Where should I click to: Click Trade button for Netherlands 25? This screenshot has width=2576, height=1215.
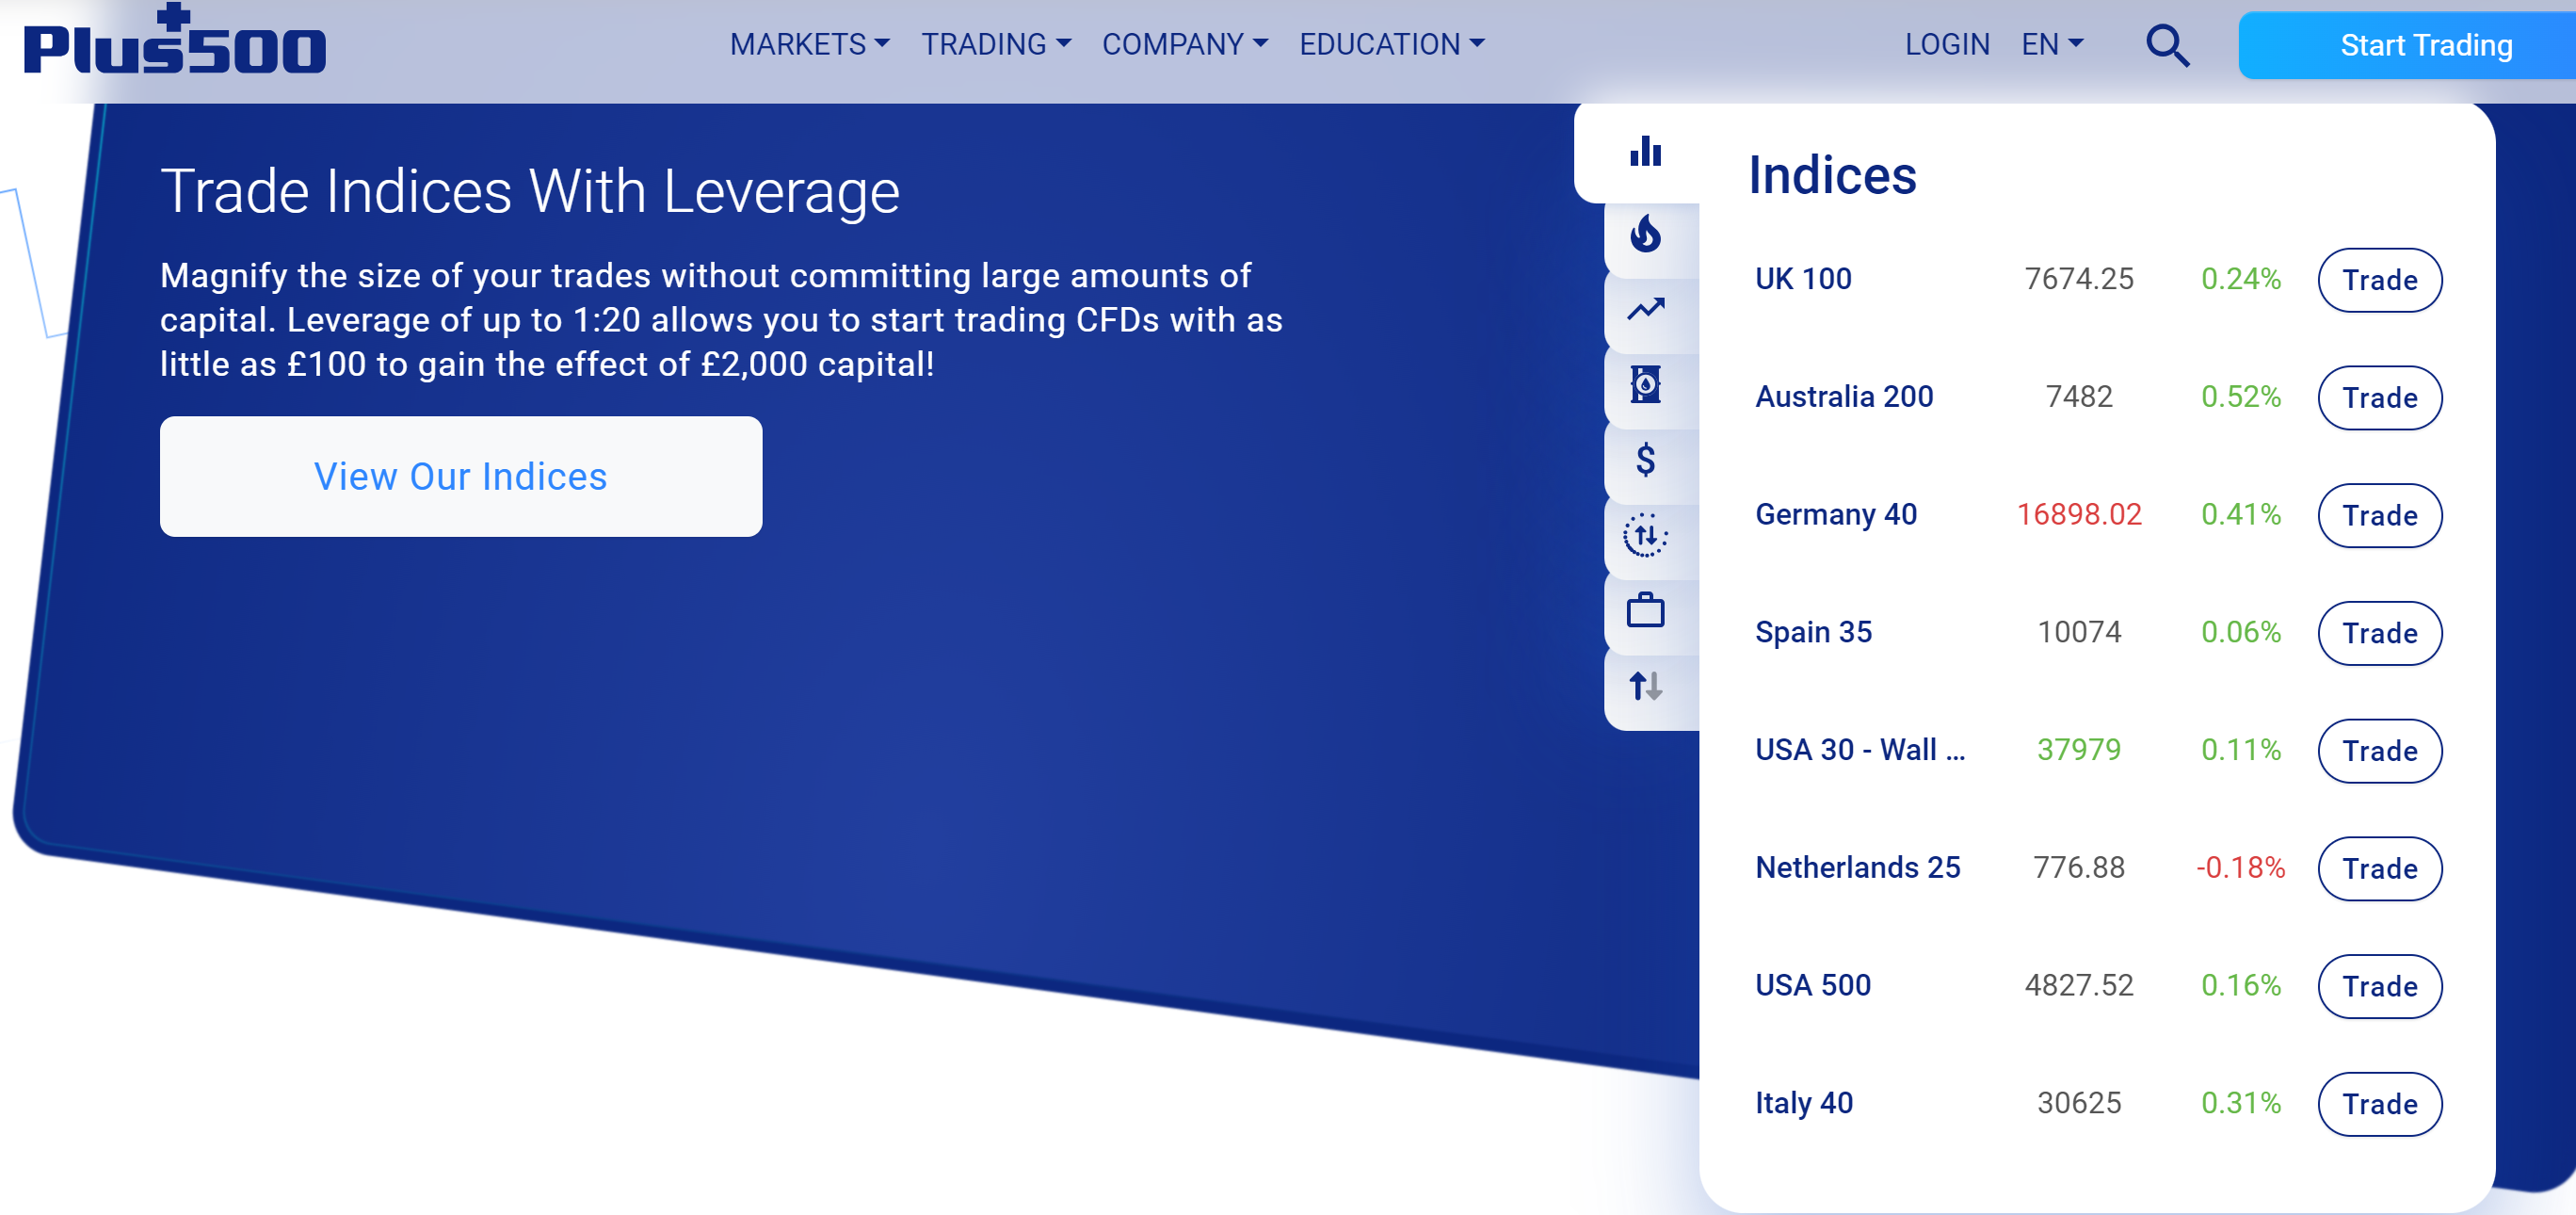2380,868
